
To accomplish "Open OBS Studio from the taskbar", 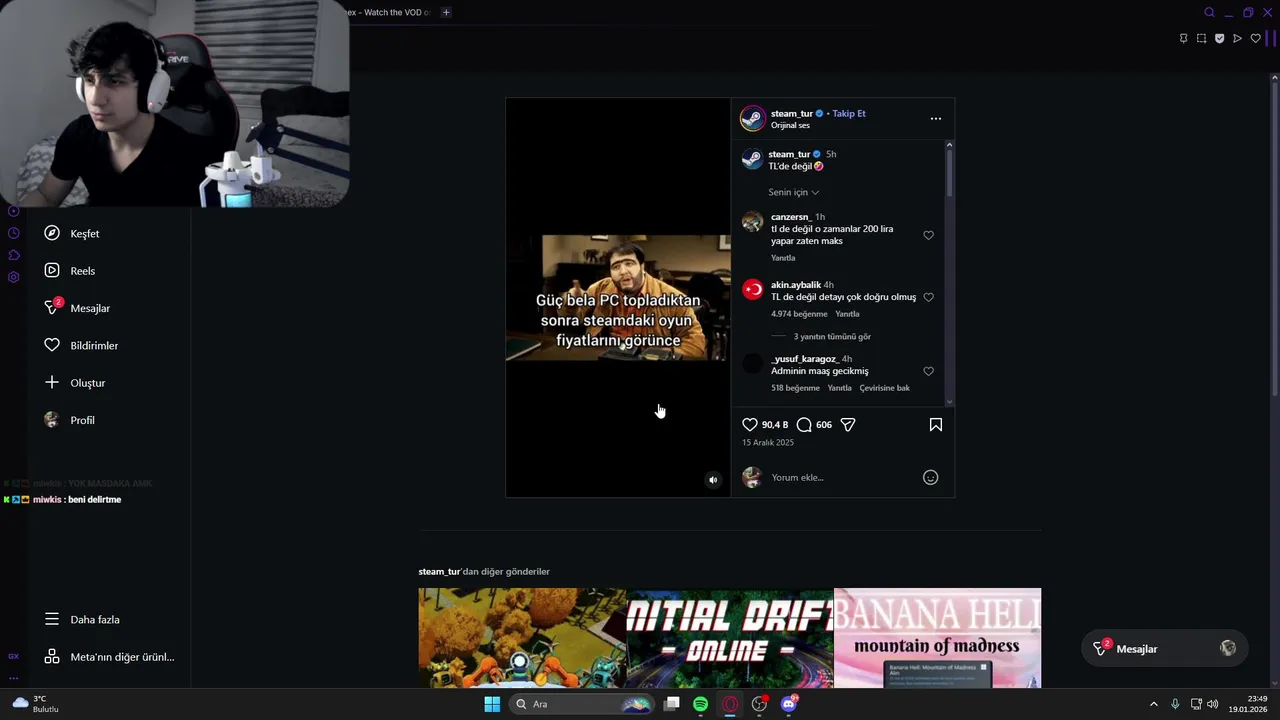I will [760, 704].
